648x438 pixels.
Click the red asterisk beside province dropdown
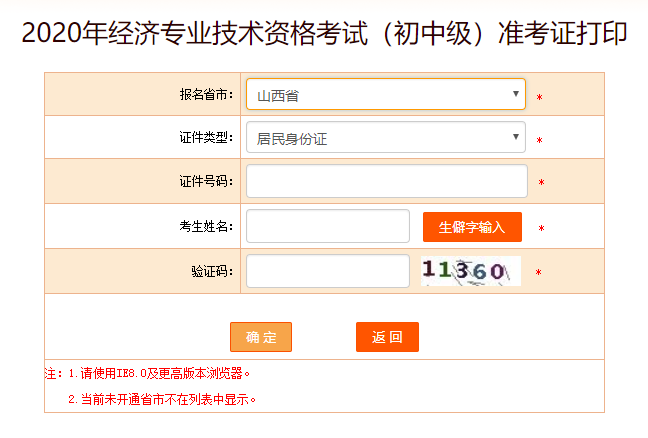point(539,97)
